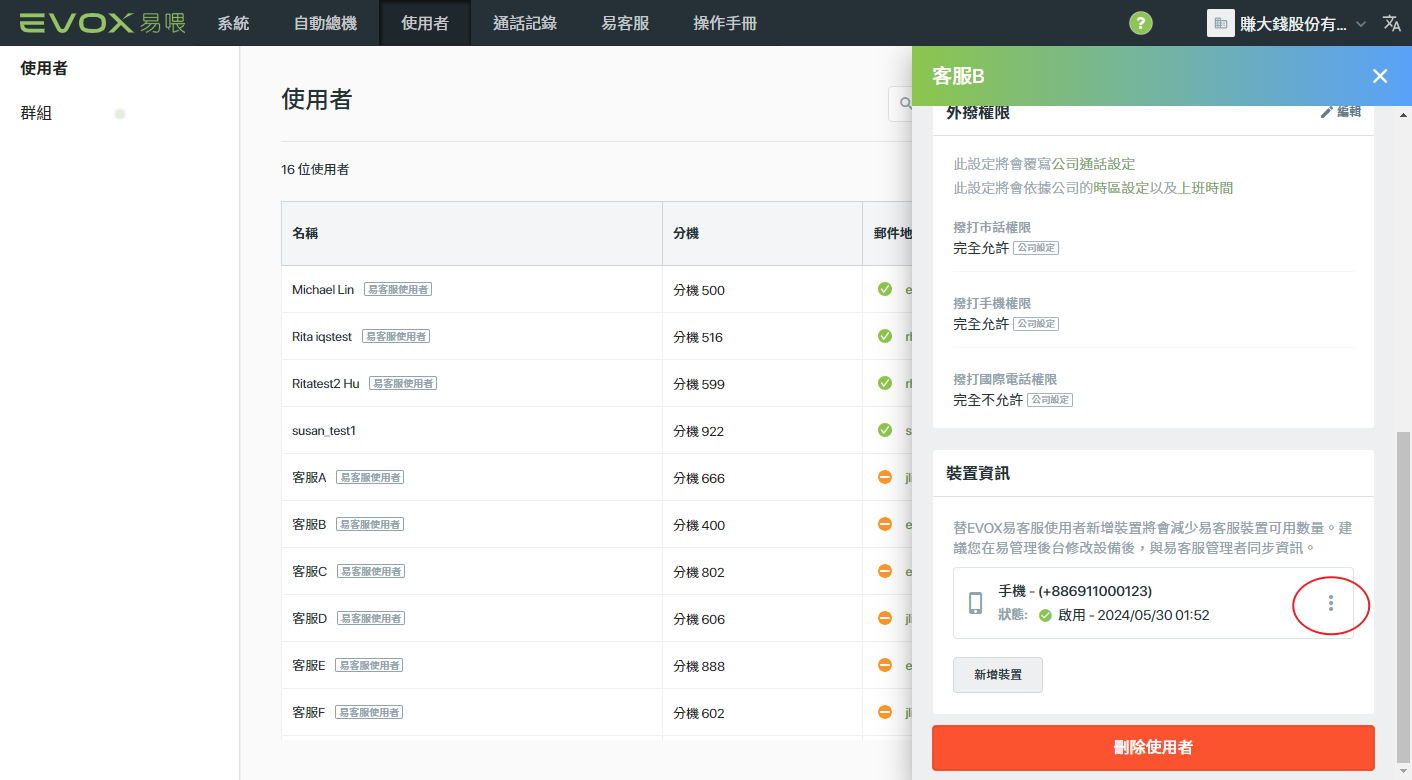Click the language translate icon
1412x780 pixels.
pyautogui.click(x=1392, y=23)
